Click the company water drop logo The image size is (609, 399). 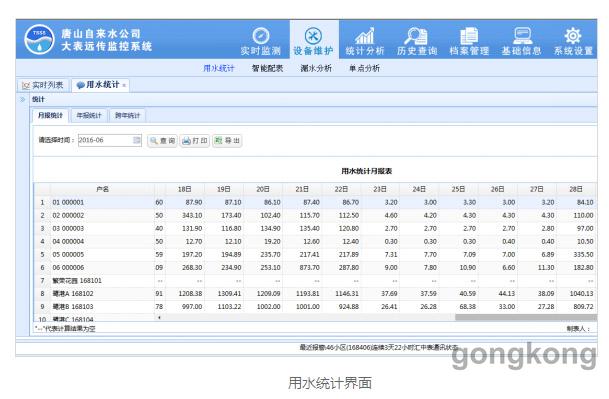(x=39, y=40)
